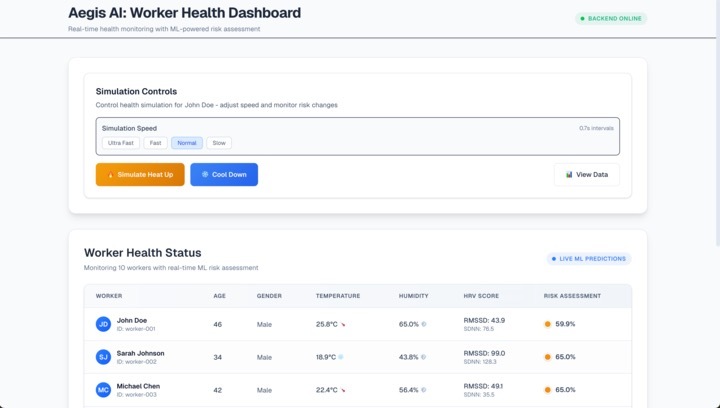Screen dimensions: 720x408
Task: Click the Temperature column header
Action: (x=338, y=296)
